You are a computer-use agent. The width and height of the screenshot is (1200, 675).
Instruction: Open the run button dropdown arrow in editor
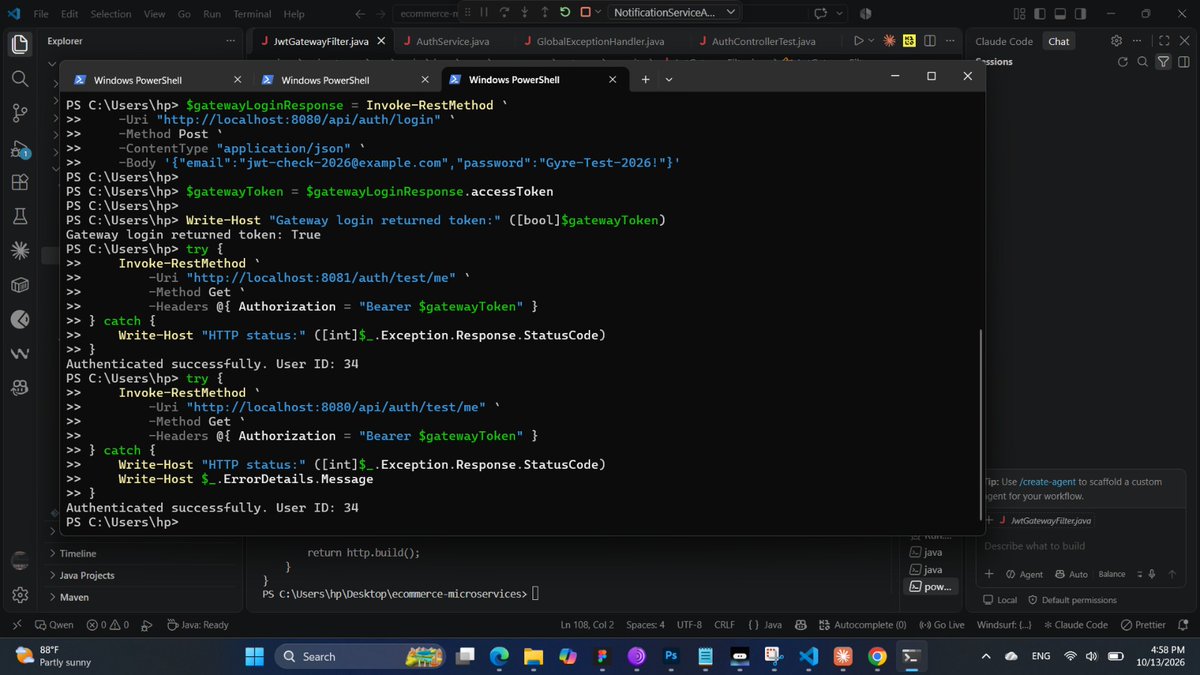click(872, 41)
